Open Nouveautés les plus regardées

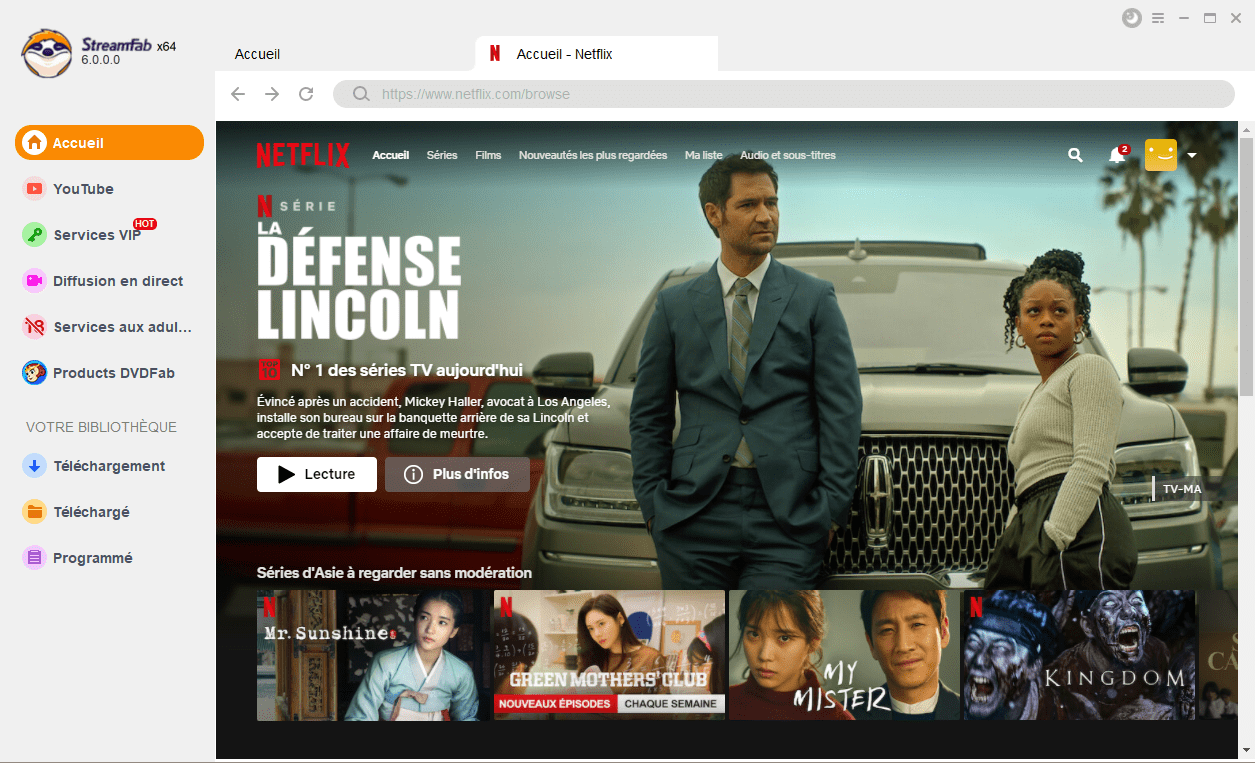click(593, 155)
